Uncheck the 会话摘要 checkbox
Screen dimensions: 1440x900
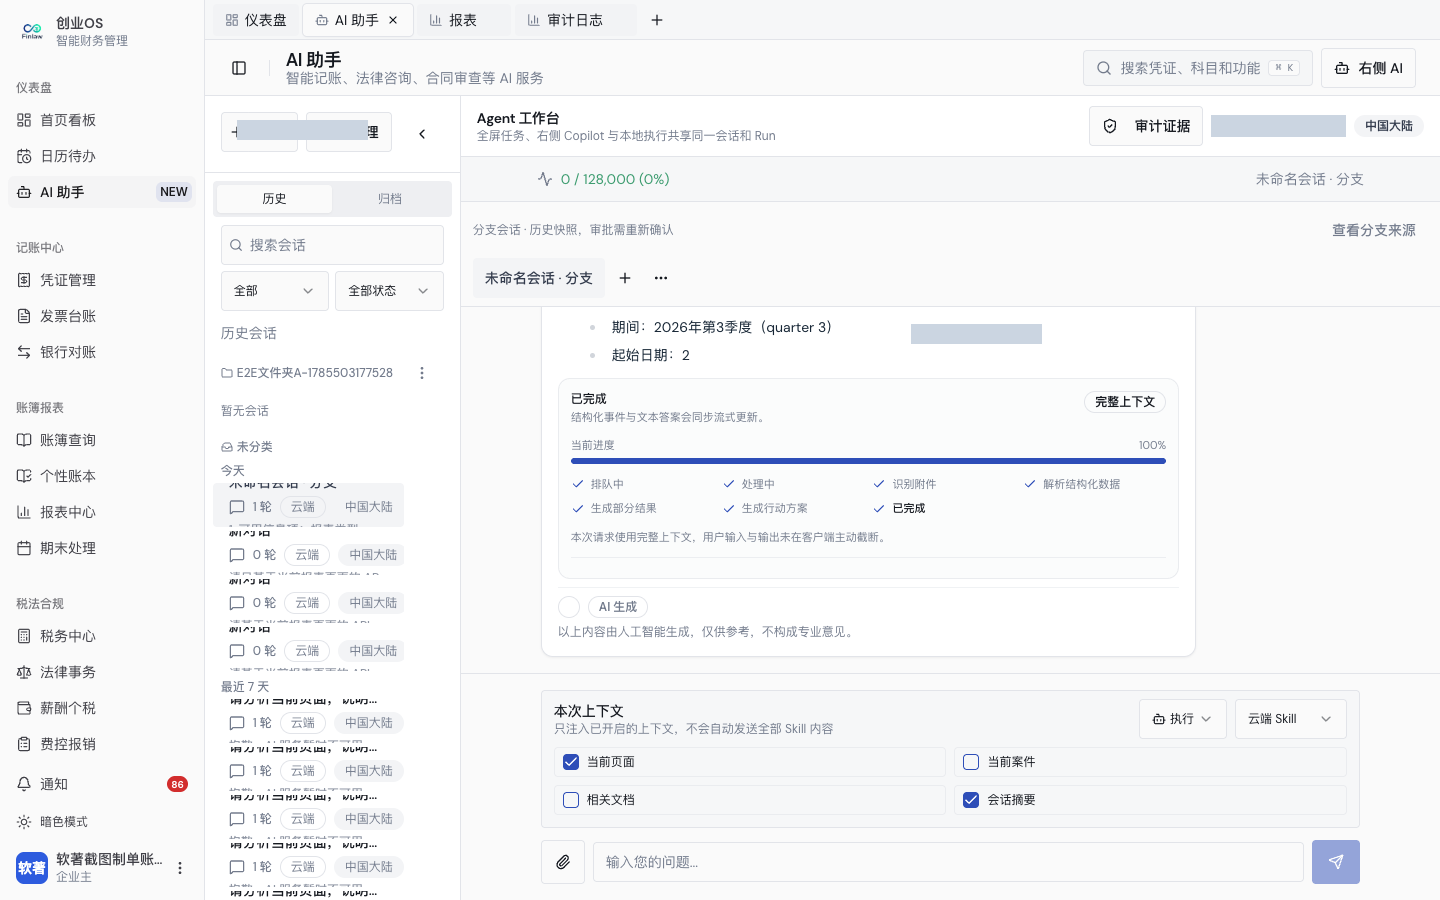tap(971, 800)
